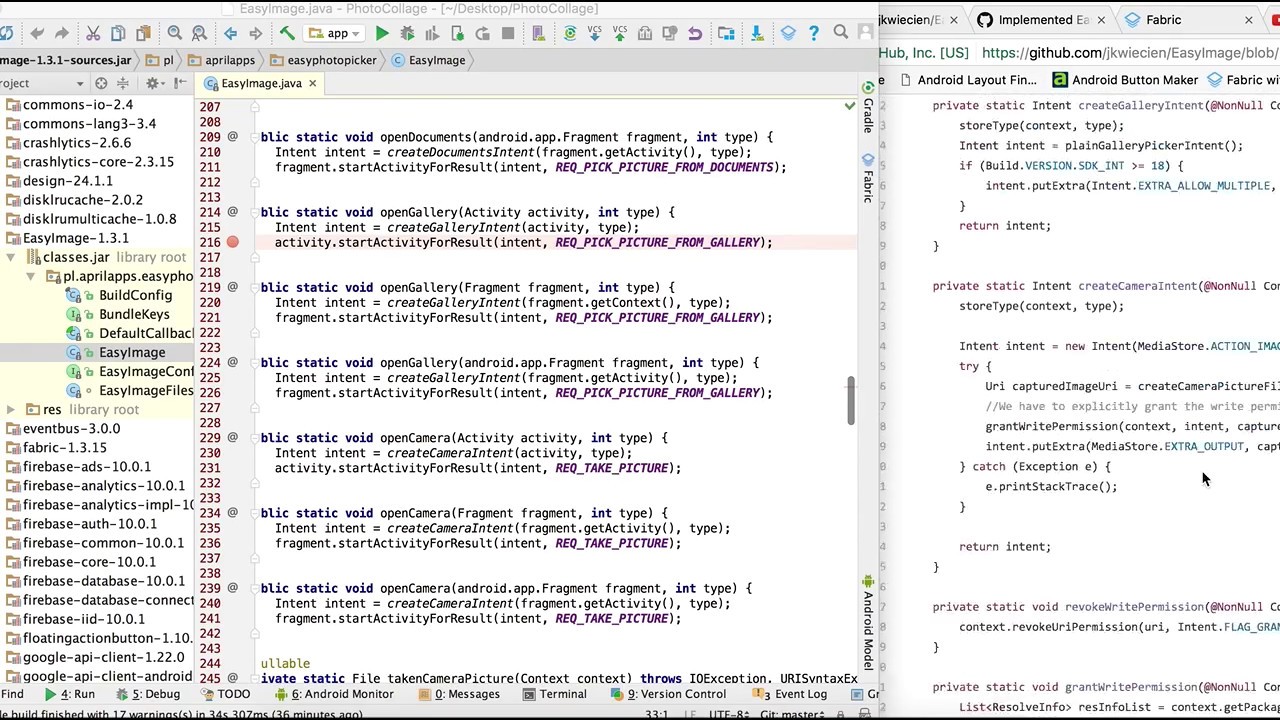Viewport: 1280px width, 720px height.
Task: Click the Revert purple arrow icon
Action: [x=695, y=33]
